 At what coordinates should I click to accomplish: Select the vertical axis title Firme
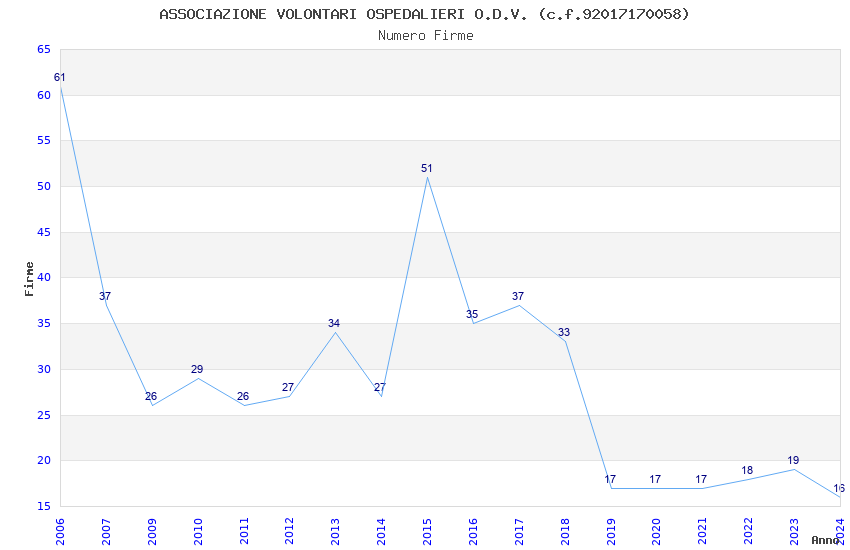pyautogui.click(x=29, y=279)
